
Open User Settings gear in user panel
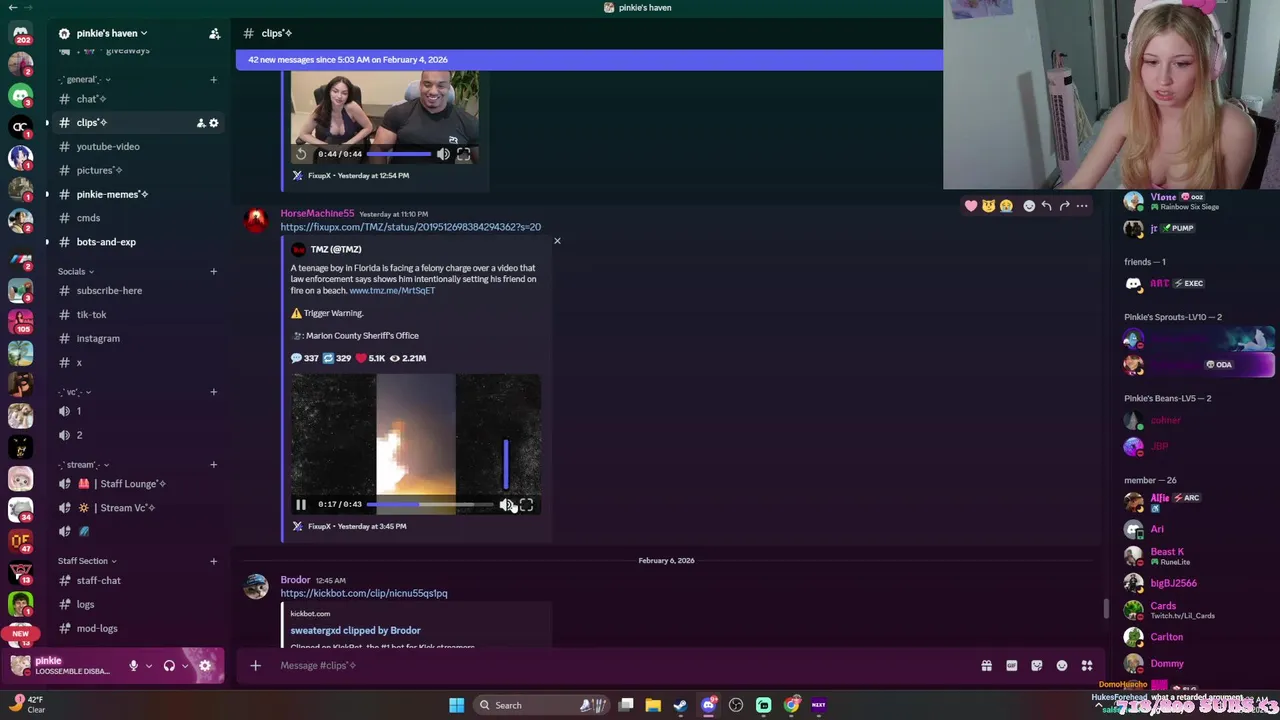click(x=205, y=665)
